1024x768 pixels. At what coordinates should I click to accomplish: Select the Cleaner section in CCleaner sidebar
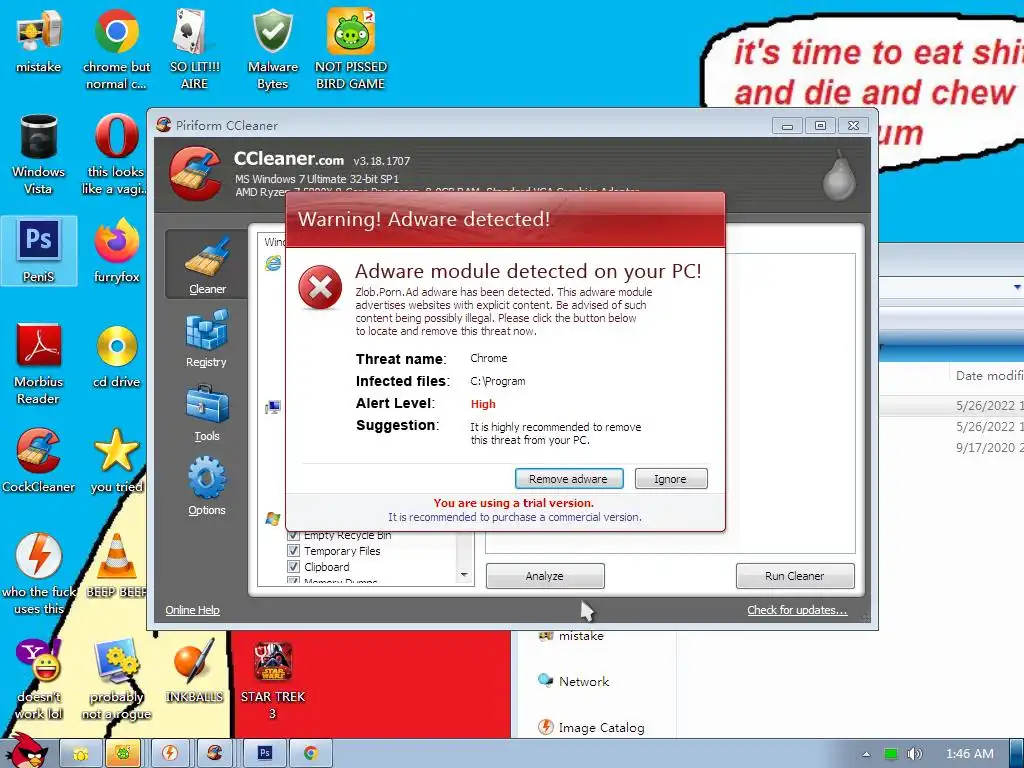point(206,264)
